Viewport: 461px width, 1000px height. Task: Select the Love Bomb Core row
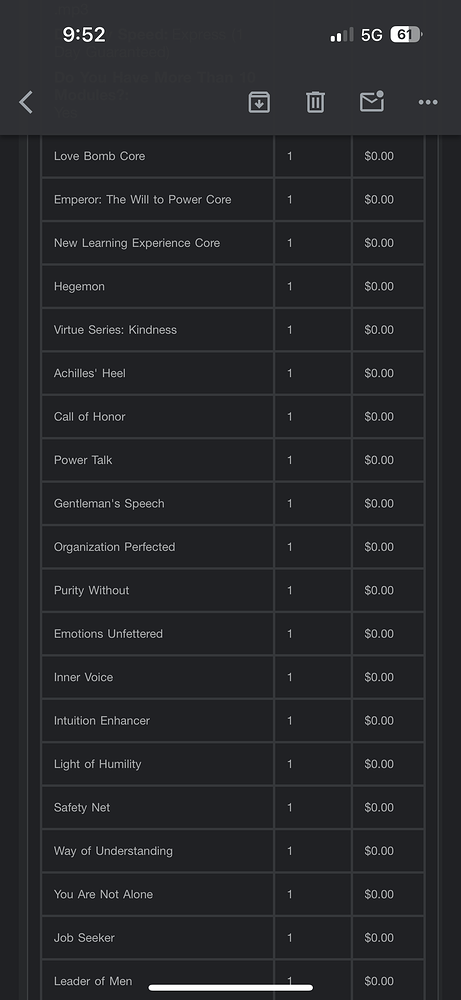233,156
